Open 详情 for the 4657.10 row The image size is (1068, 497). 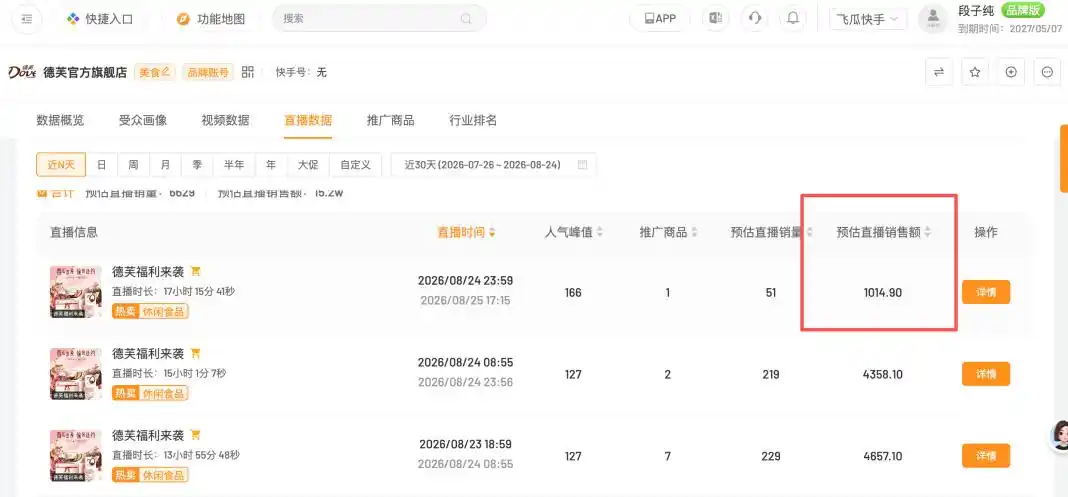(986, 455)
